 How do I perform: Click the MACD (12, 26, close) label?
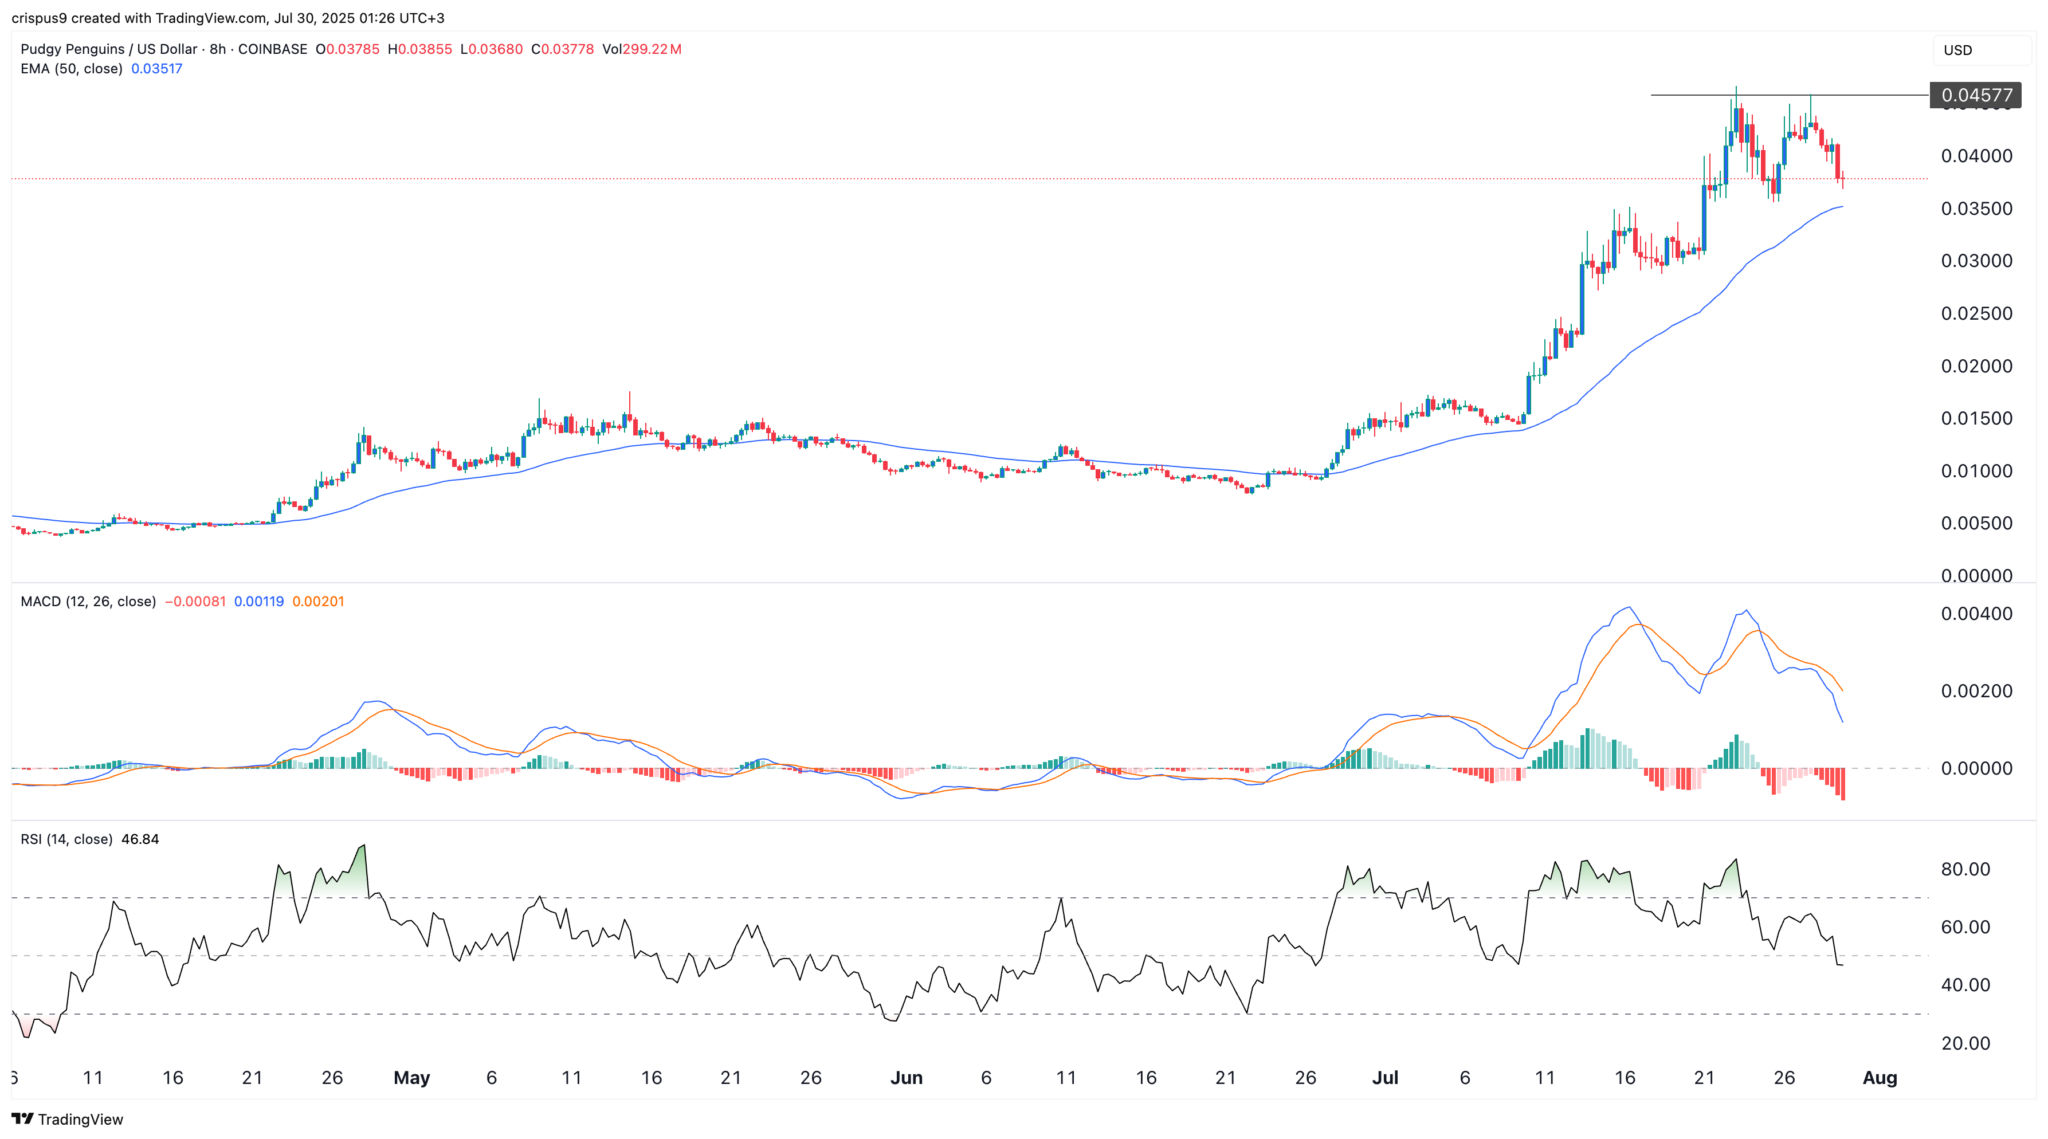[88, 602]
